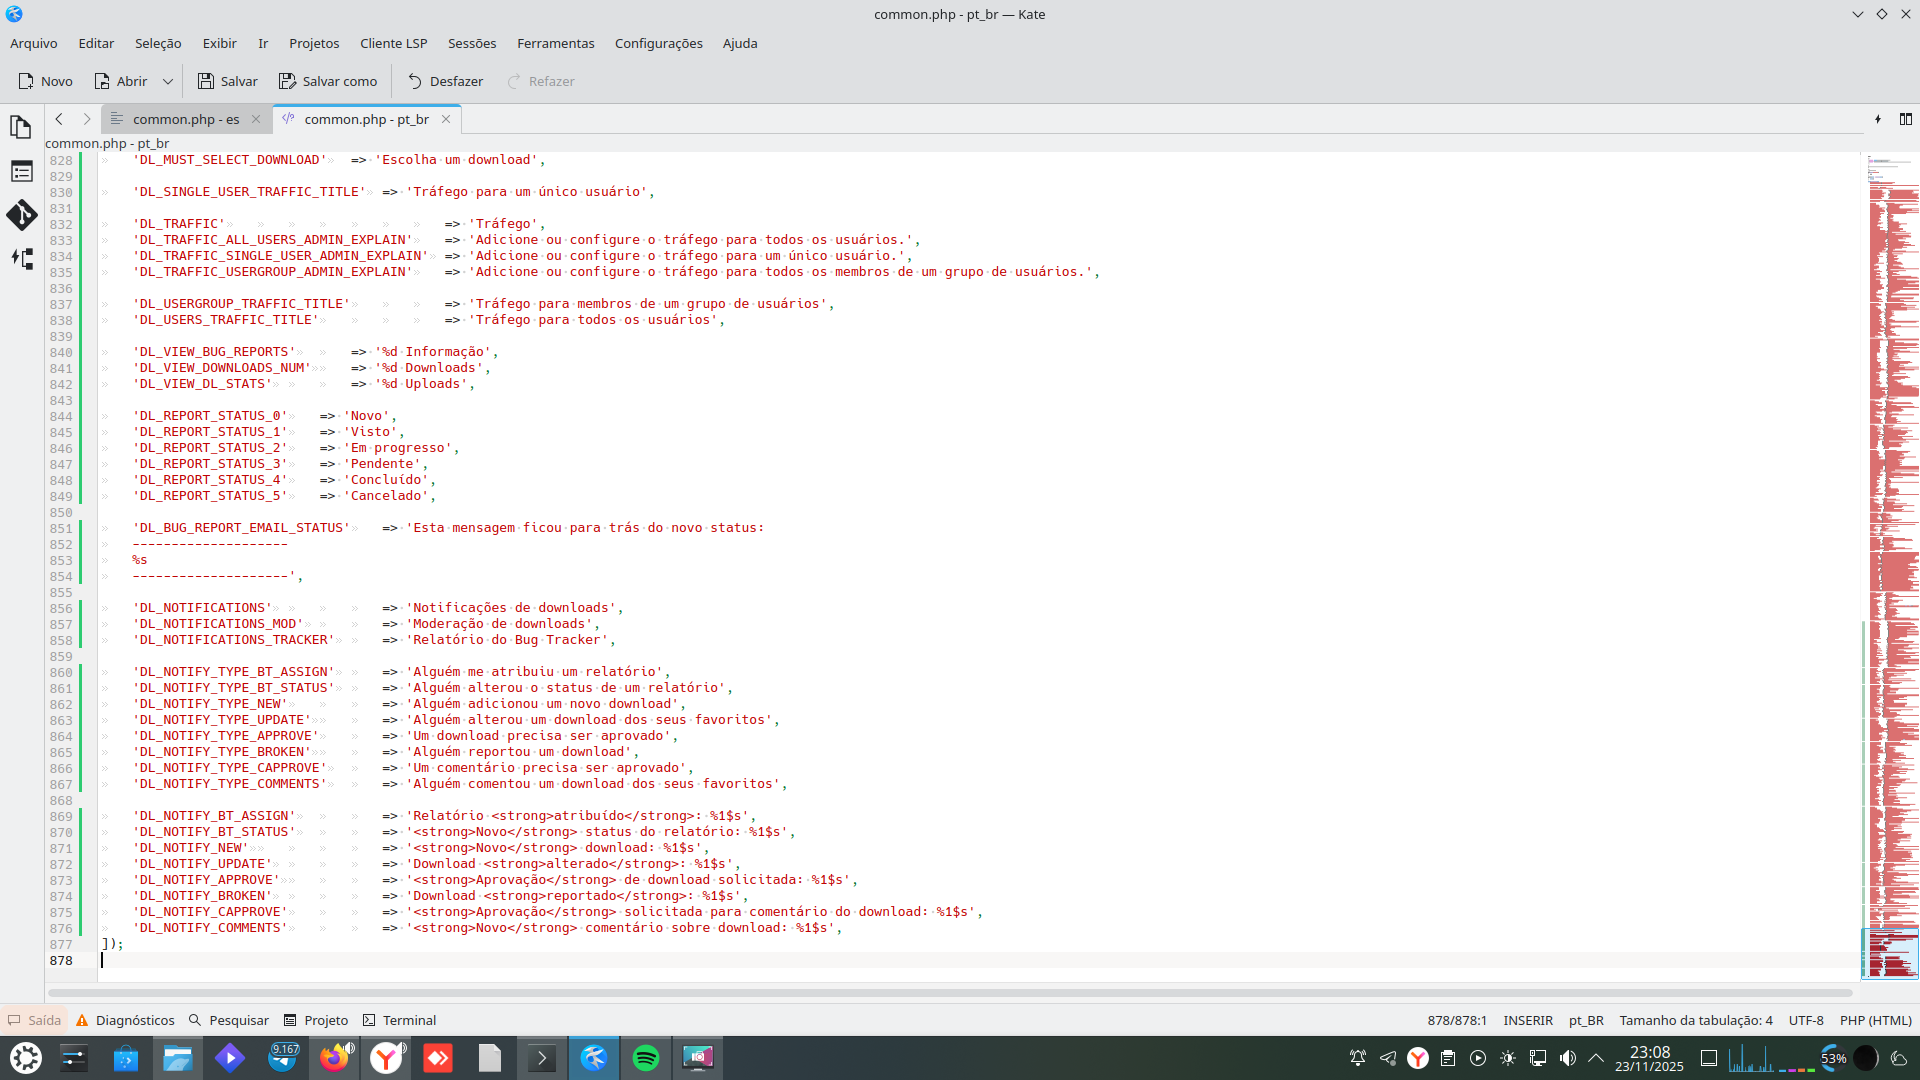Click the Salvar toolbar icon
Viewport: 1920px width, 1080px height.
(227, 81)
